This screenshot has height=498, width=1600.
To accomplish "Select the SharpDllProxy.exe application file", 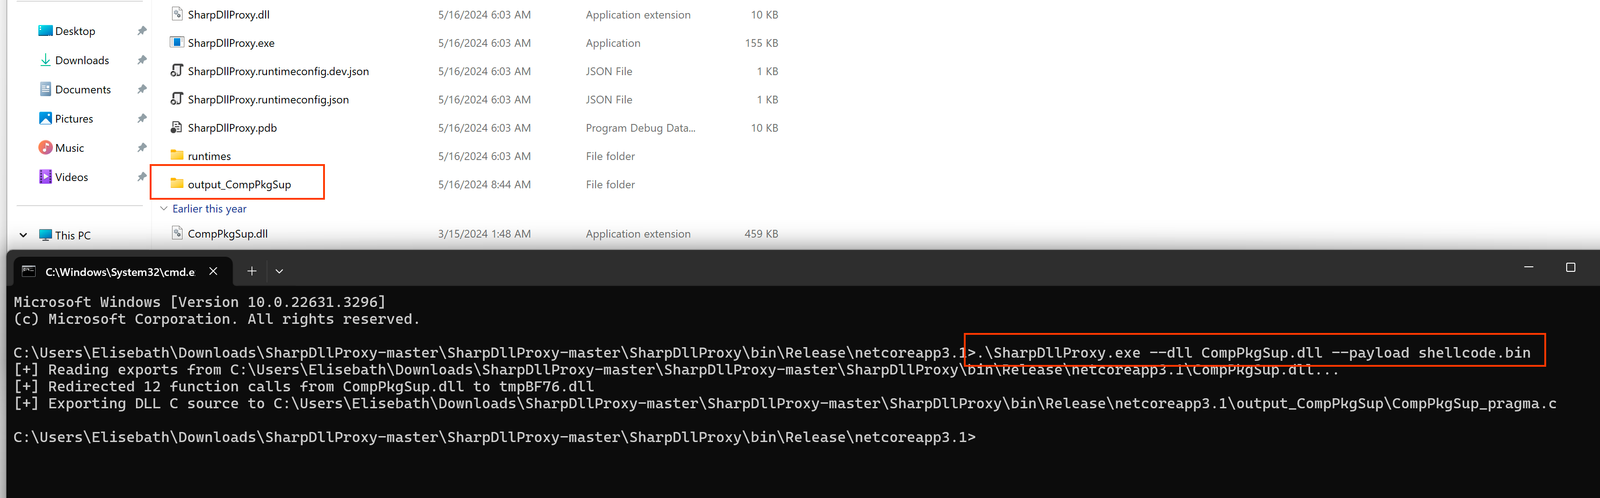I will 231,43.
